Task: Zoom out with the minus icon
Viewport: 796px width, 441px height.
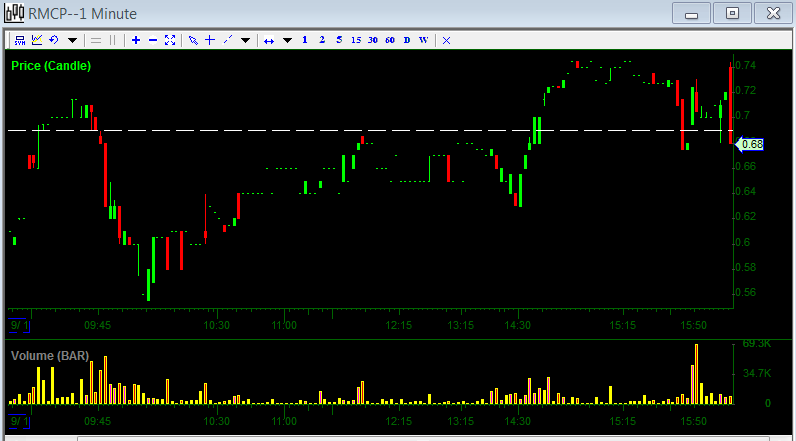Action: click(152, 40)
